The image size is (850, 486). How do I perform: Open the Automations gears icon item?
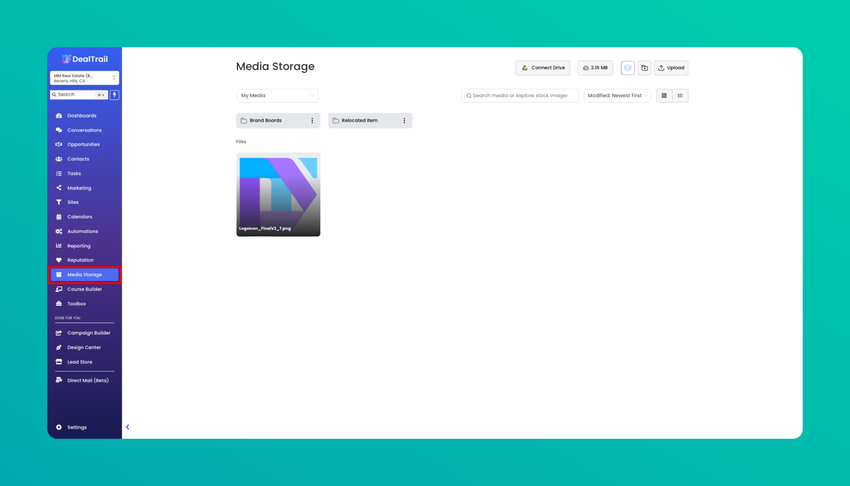84,231
